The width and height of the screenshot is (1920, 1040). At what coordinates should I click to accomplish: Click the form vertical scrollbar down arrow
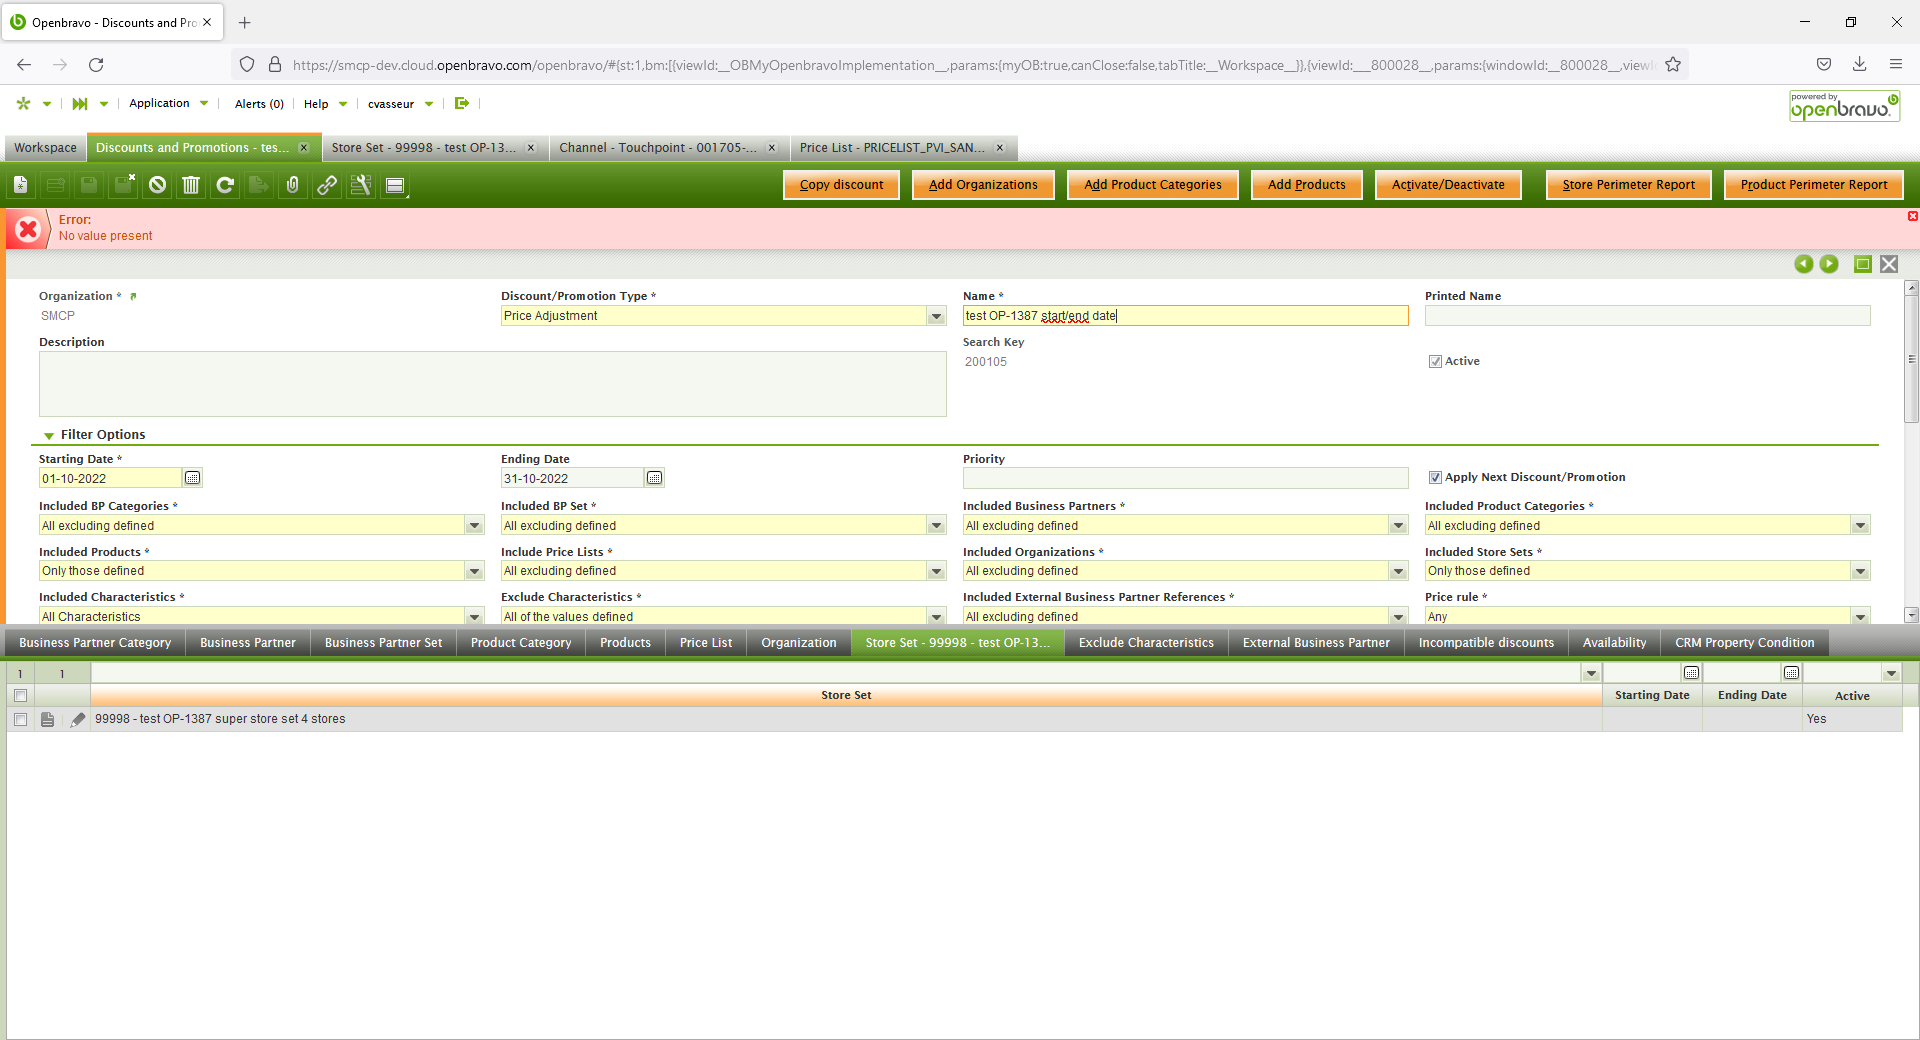(x=1911, y=616)
